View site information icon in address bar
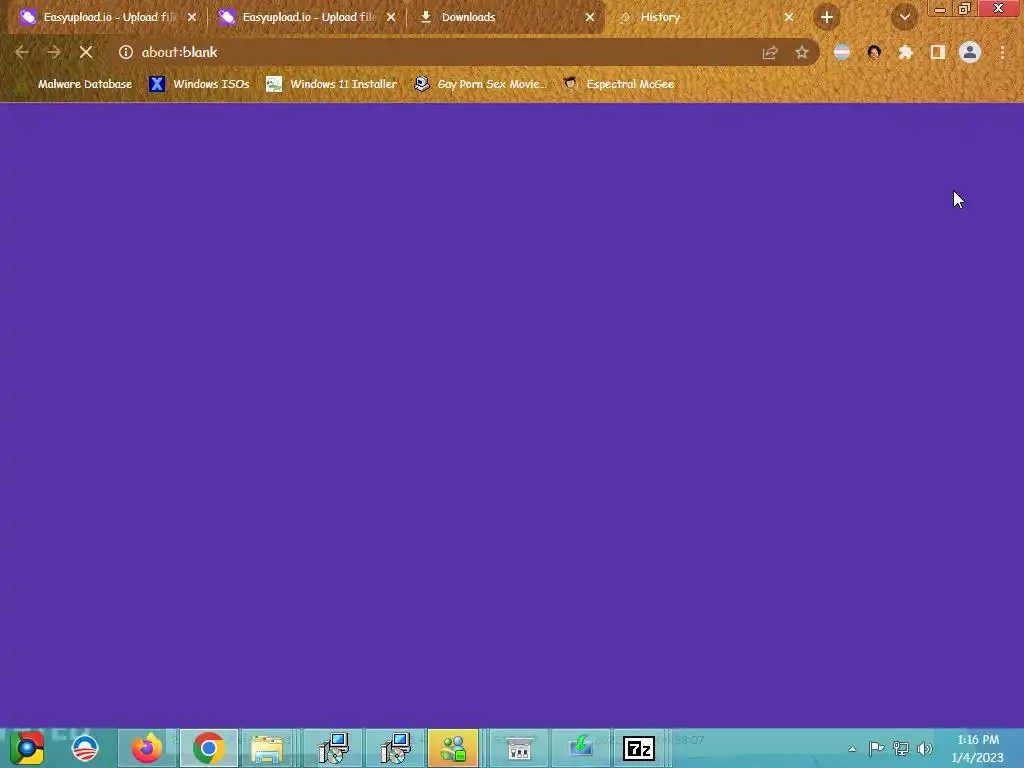The height and width of the screenshot is (768, 1024). tap(125, 52)
